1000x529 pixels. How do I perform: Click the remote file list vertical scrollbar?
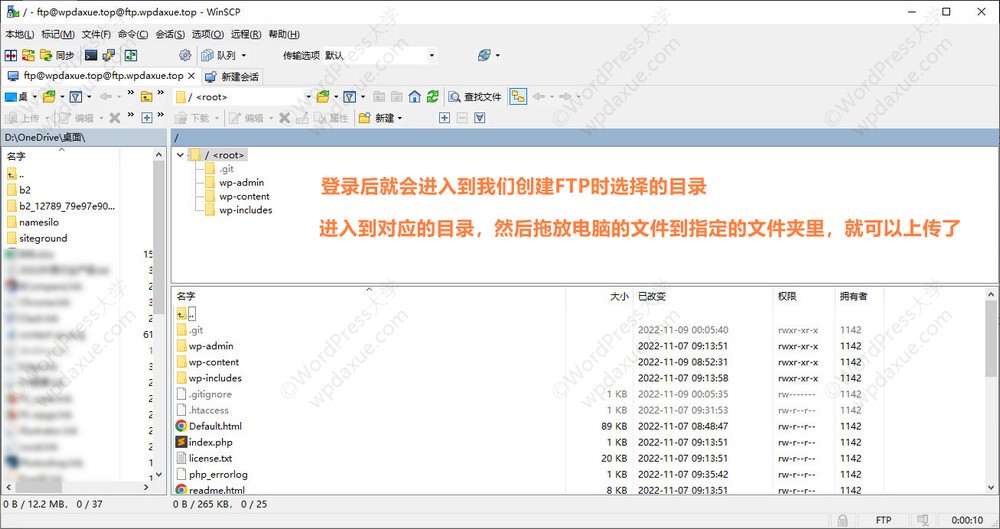click(x=991, y=390)
